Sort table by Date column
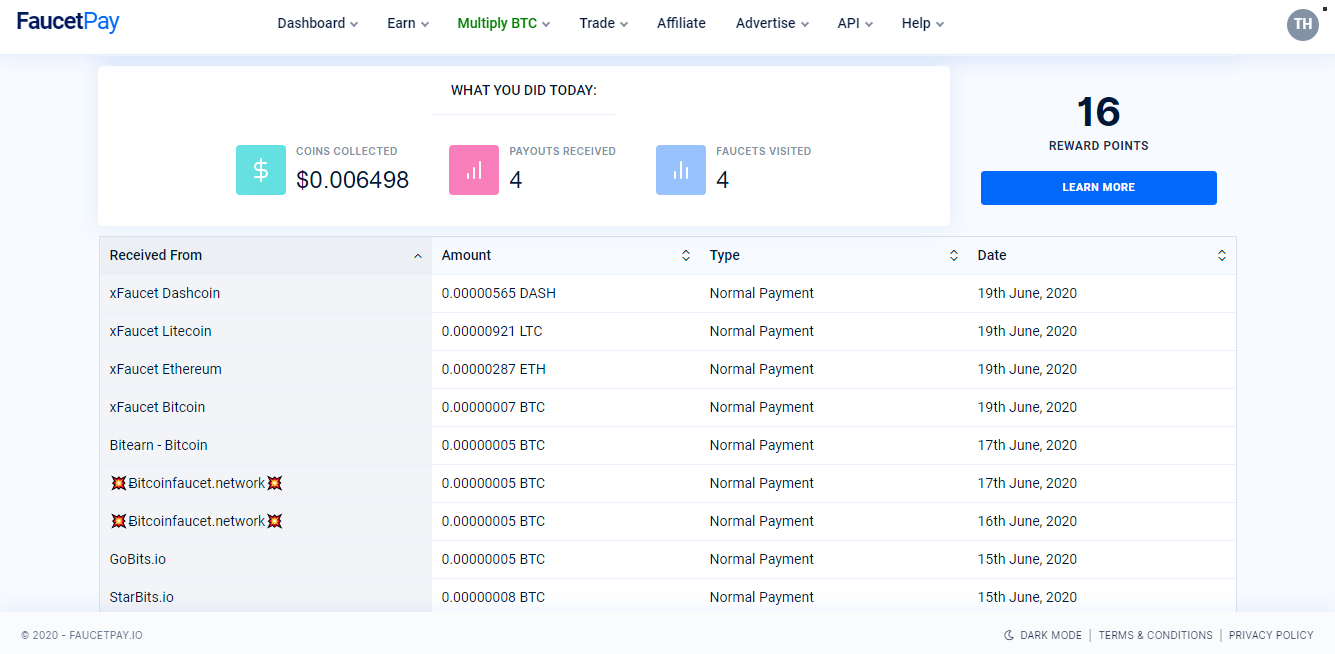1335x654 pixels. (1102, 256)
